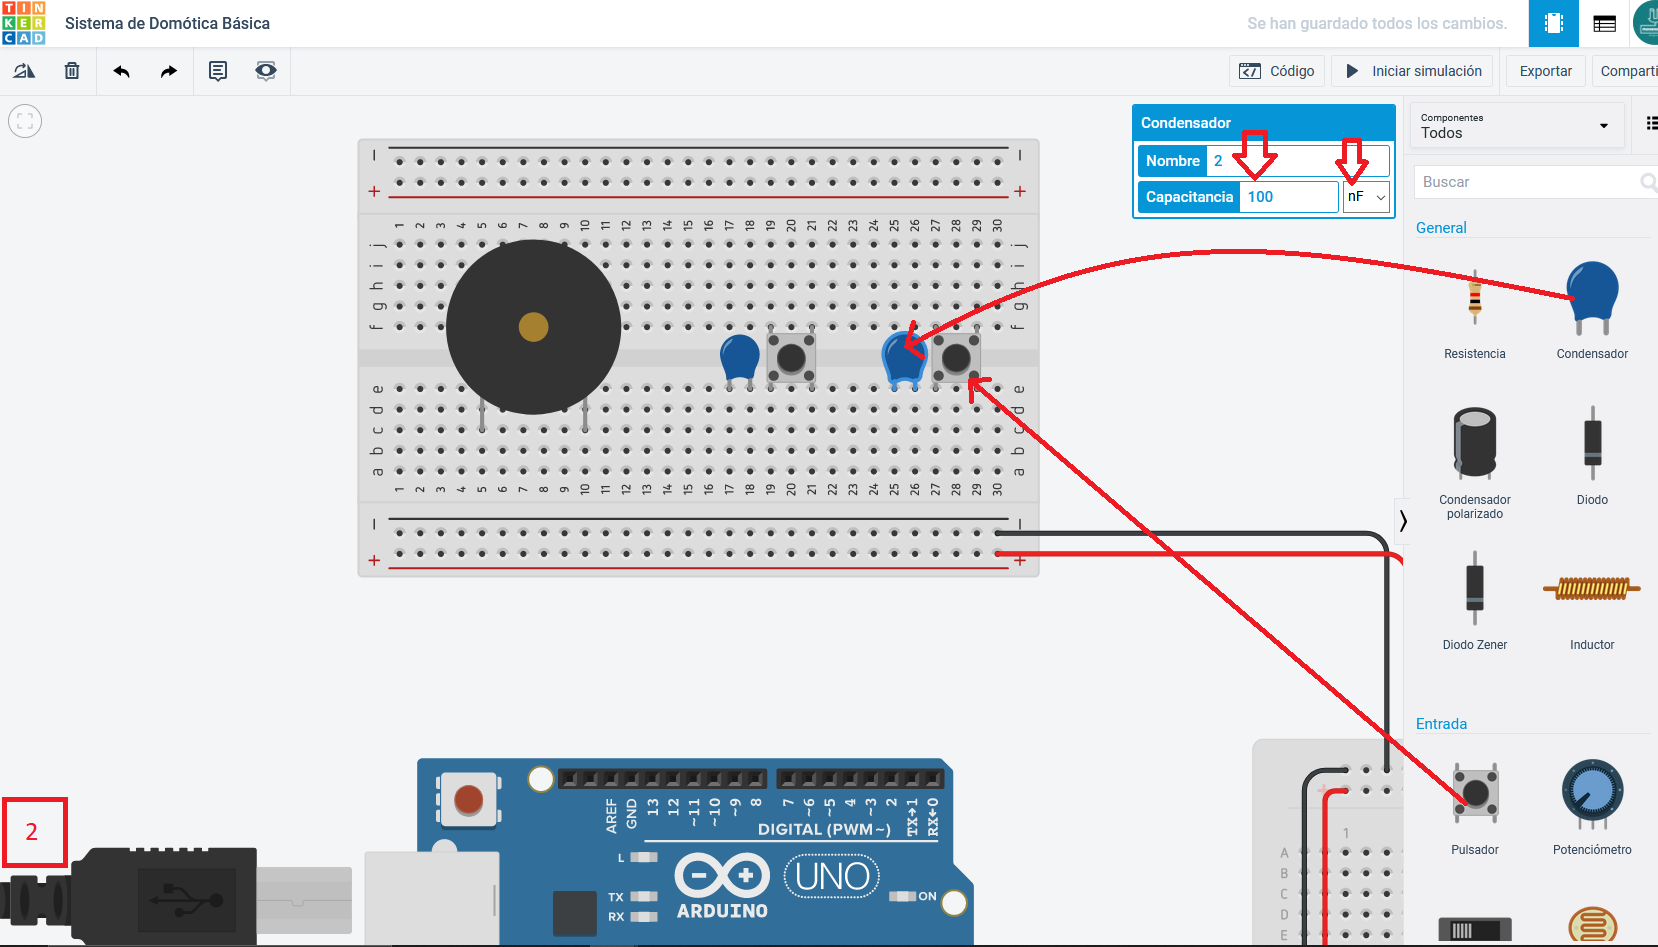Undo the last action
This screenshot has height=947, width=1658.
click(122, 71)
